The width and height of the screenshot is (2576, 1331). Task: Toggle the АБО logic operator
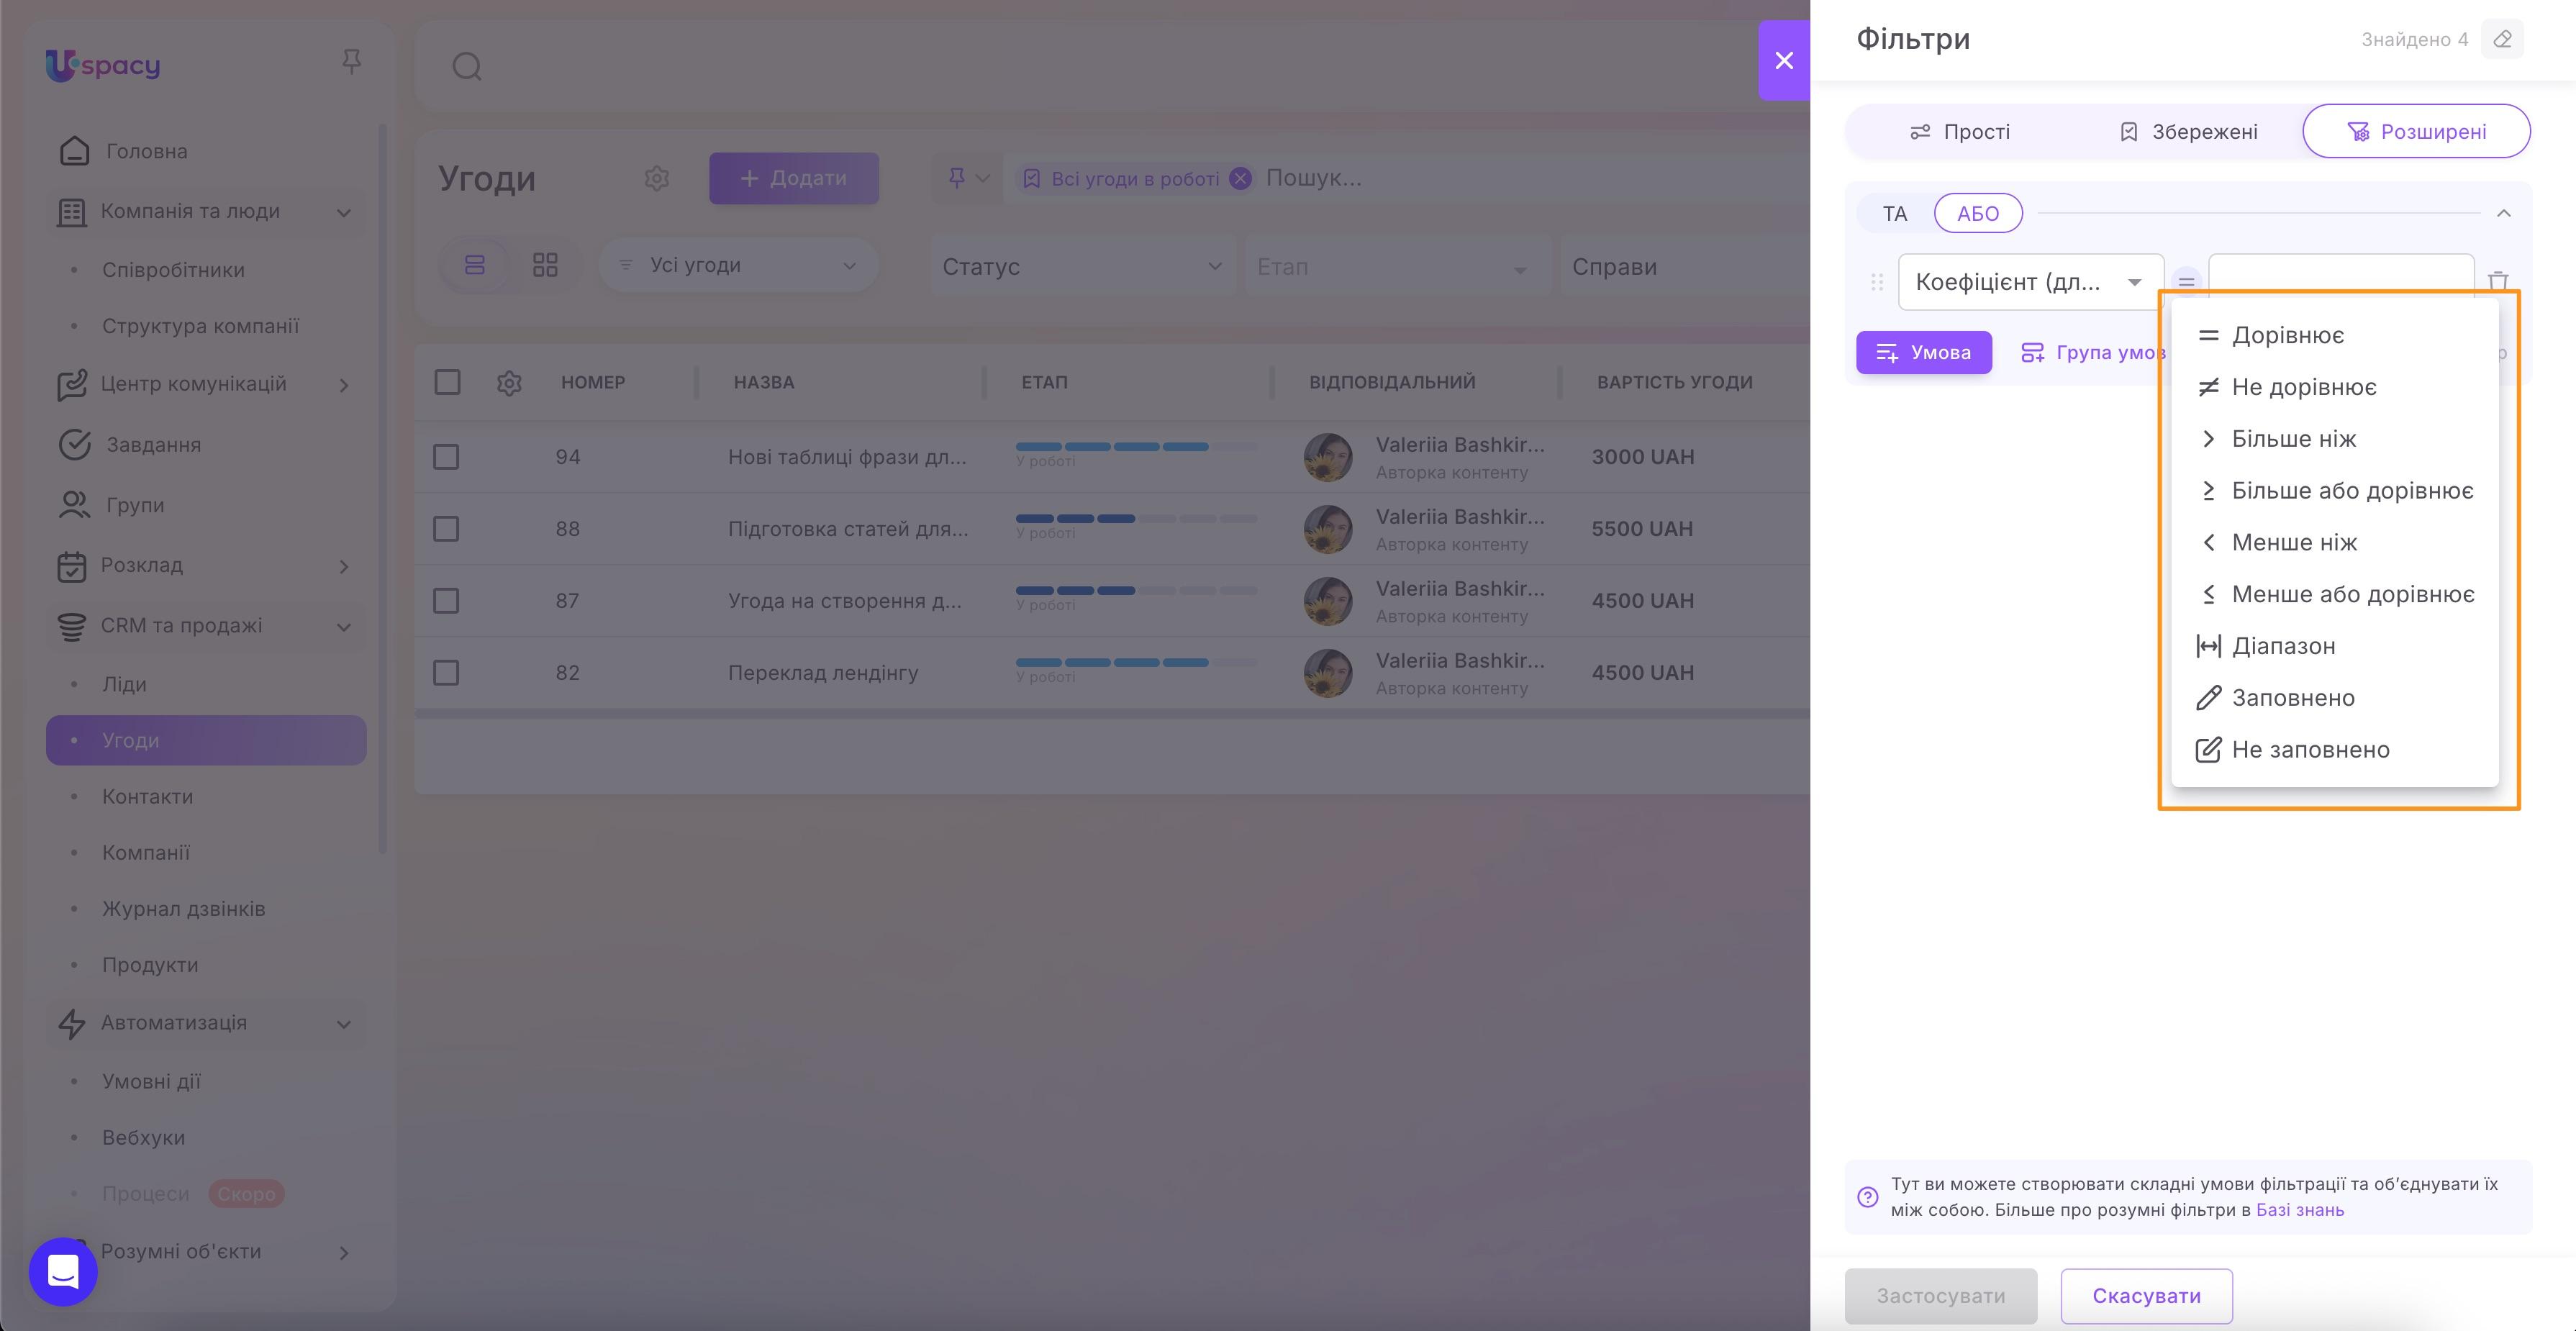[1978, 213]
